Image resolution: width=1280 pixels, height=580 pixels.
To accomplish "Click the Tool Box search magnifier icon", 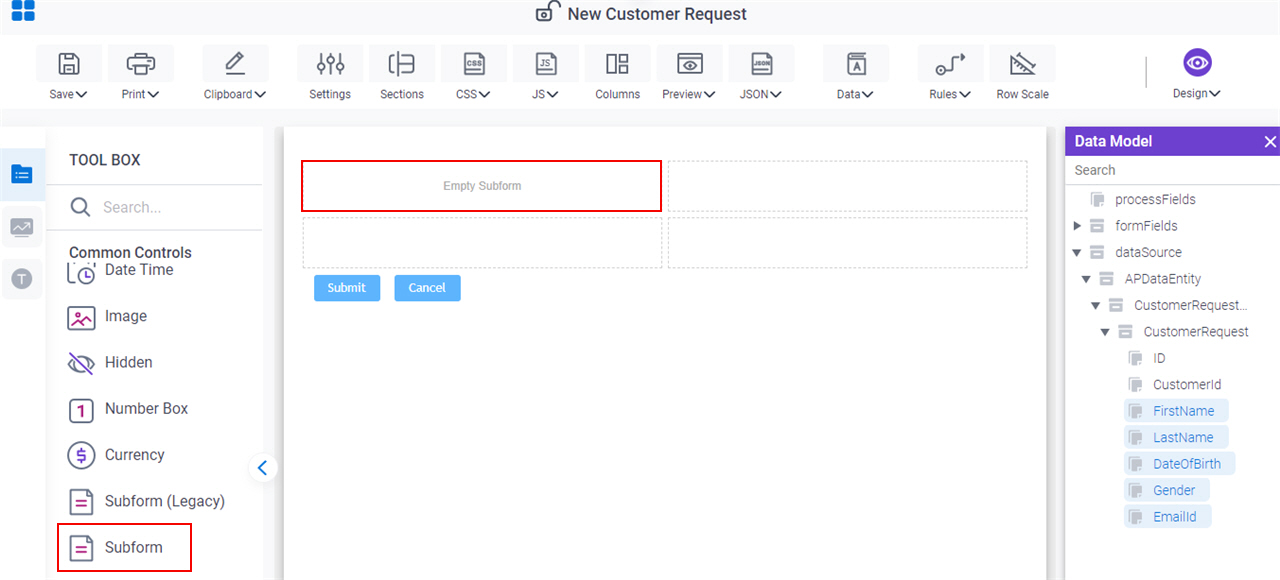I will [80, 207].
